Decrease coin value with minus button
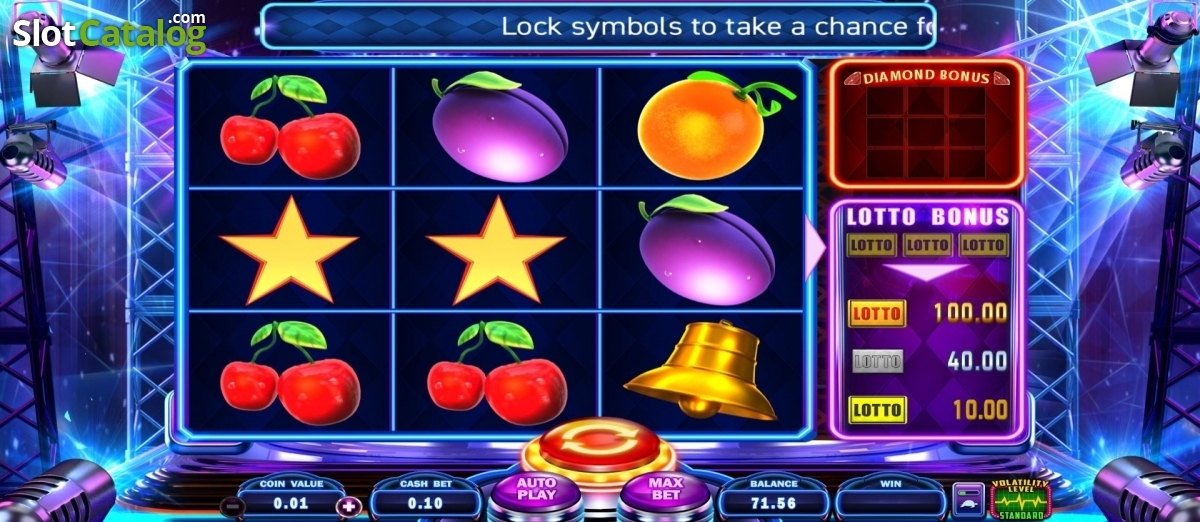Screen dimensions: 1200x522 click(231, 506)
